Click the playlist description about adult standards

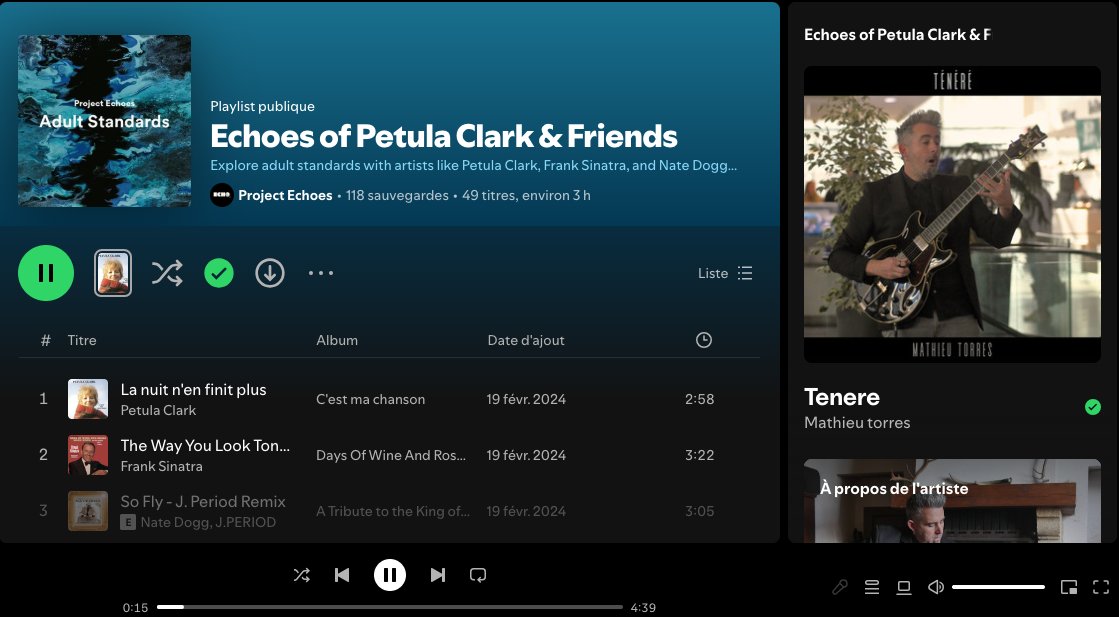[473, 165]
